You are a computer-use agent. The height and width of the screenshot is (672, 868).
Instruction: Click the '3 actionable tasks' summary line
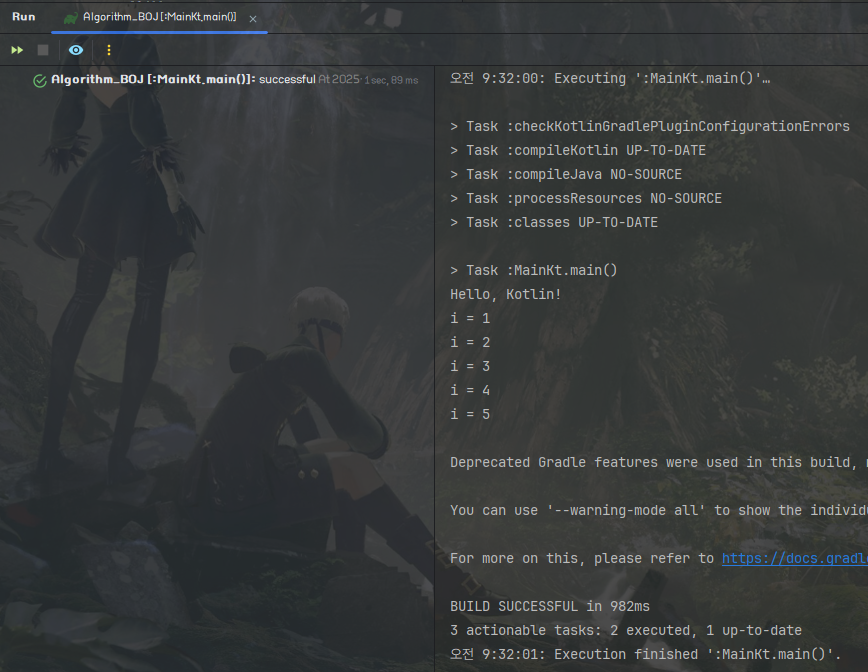pyautogui.click(x=626, y=630)
